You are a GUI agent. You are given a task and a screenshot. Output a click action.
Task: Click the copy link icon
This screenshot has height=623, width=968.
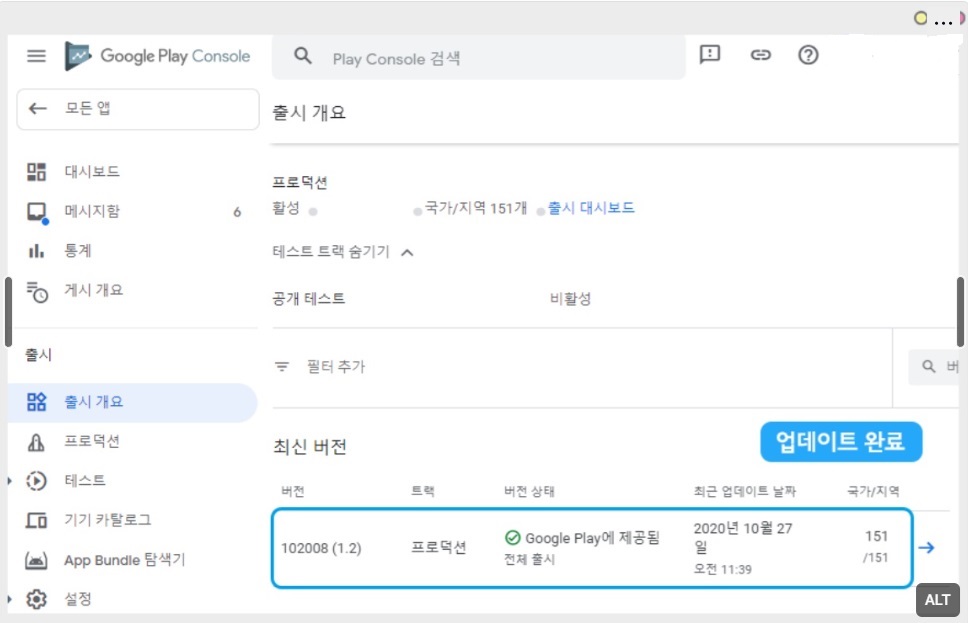761,55
